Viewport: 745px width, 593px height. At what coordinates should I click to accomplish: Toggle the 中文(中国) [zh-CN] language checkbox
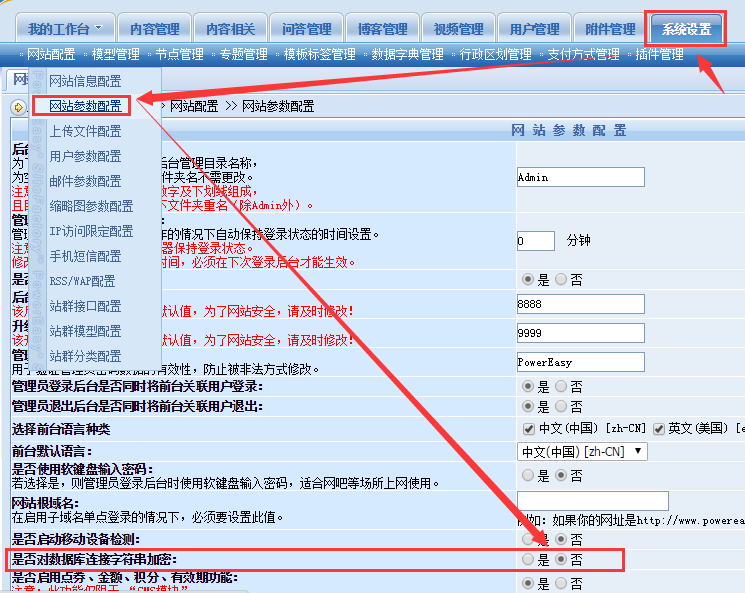click(x=529, y=428)
